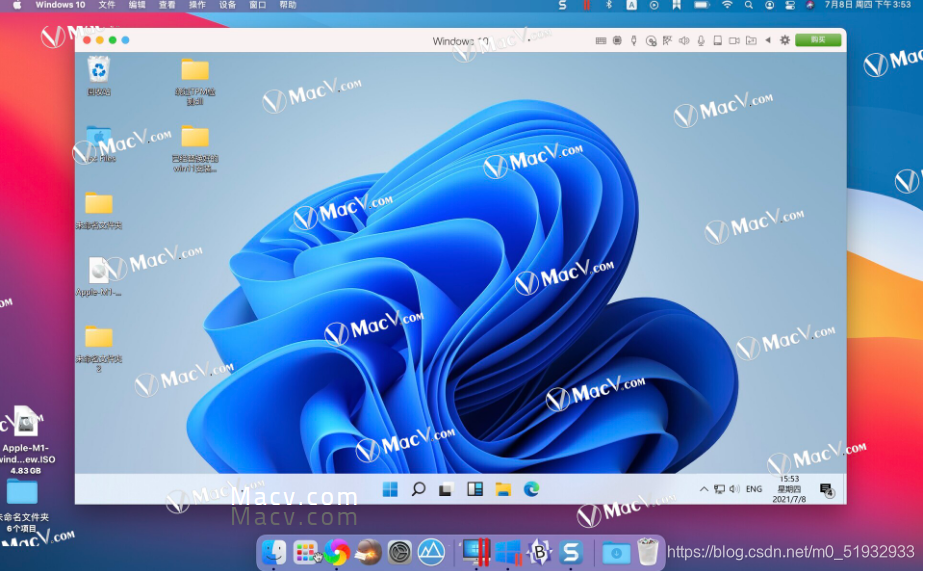Select Apple-M1 ISO file on Mac desktop
Screen dimensions: 925x571
pos(26,439)
